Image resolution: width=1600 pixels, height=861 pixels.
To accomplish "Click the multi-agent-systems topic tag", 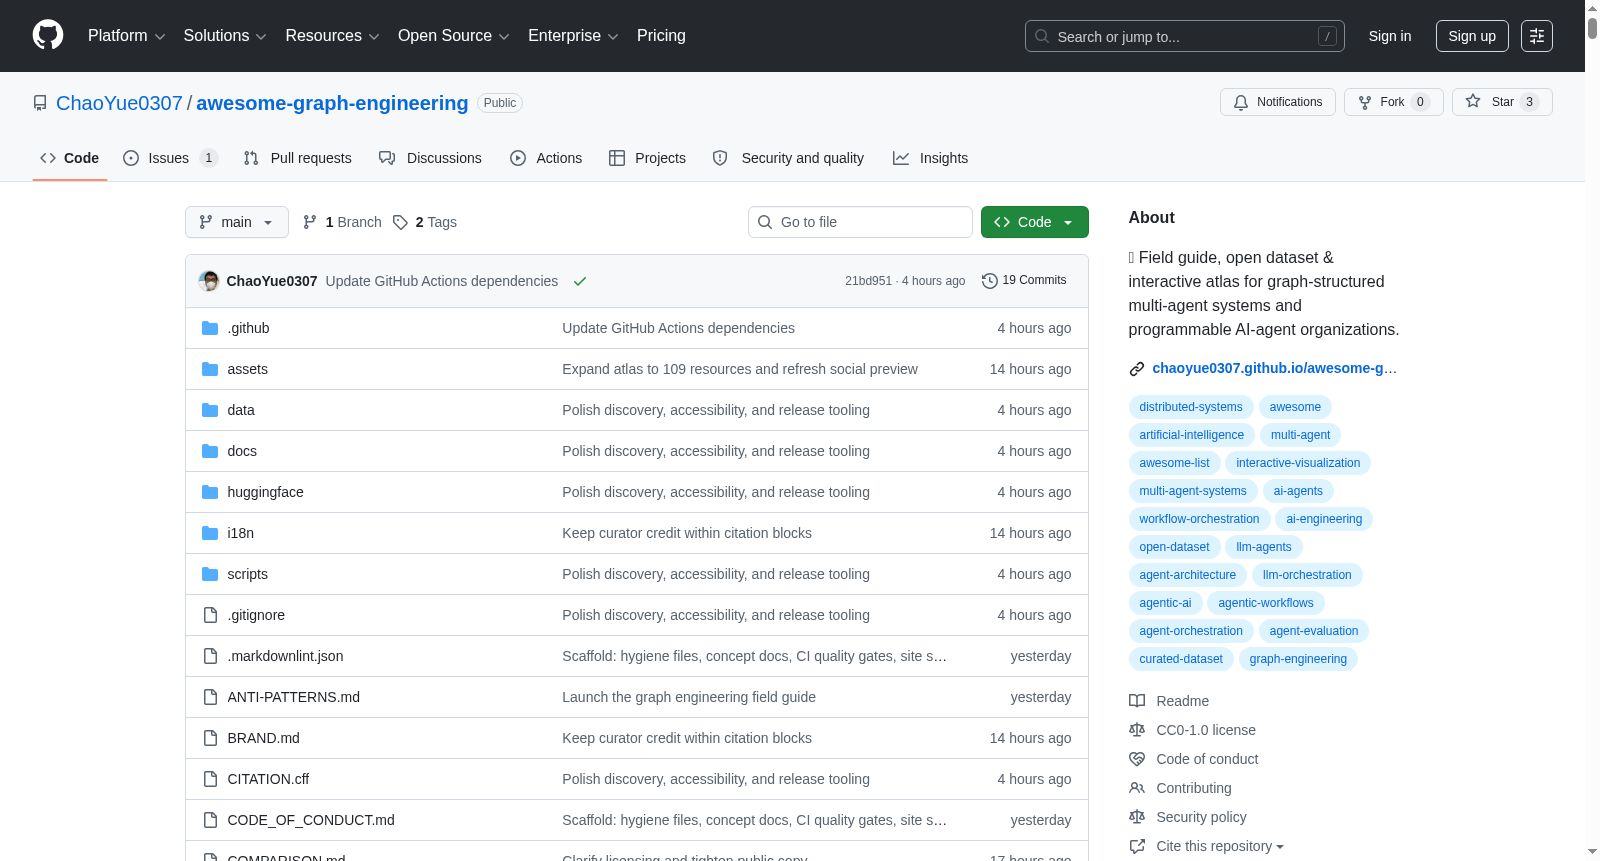I will tap(1193, 491).
